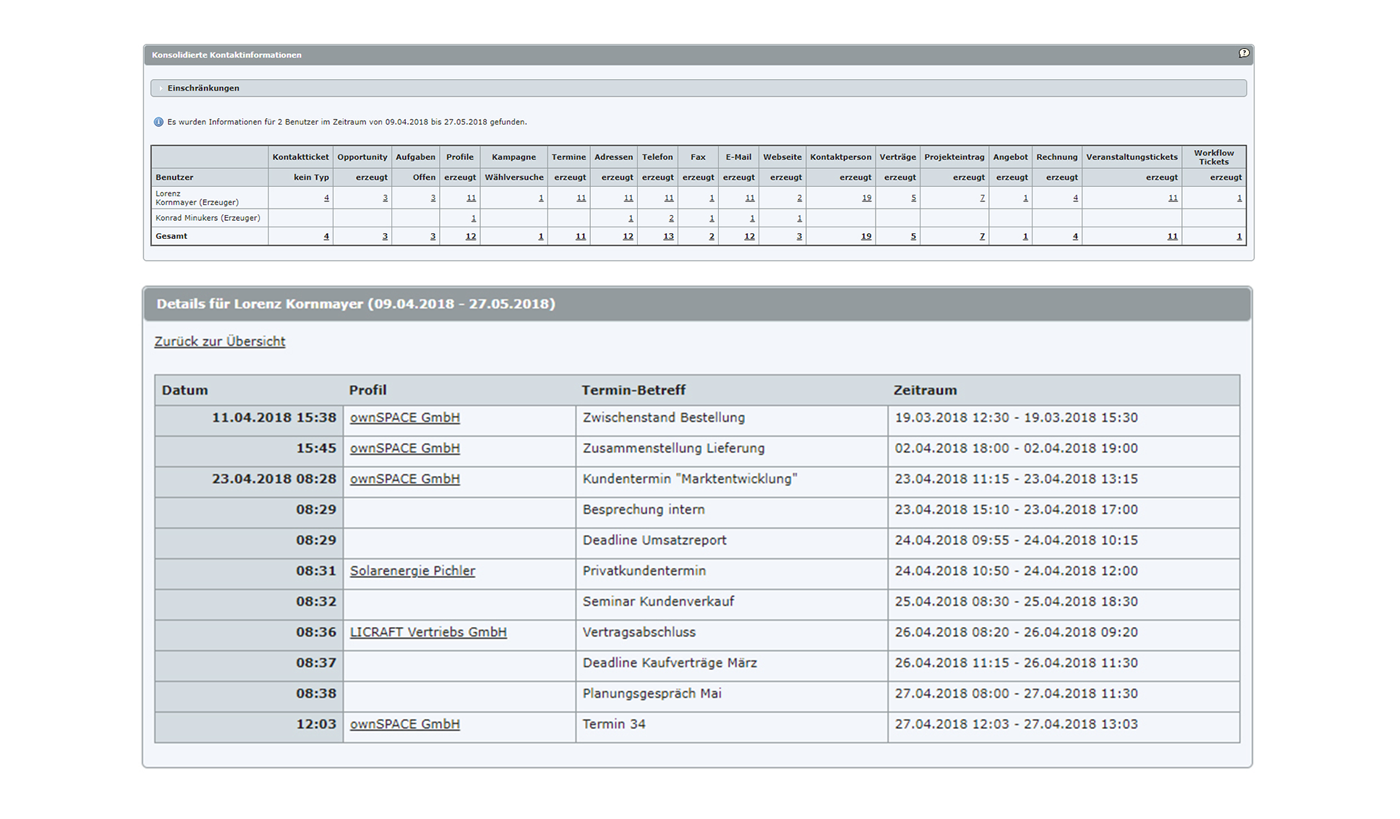Open ownSPACE GmbH profile for Kundentermin Marktentwicklung
The height and width of the screenshot is (819, 1400).
click(x=405, y=479)
